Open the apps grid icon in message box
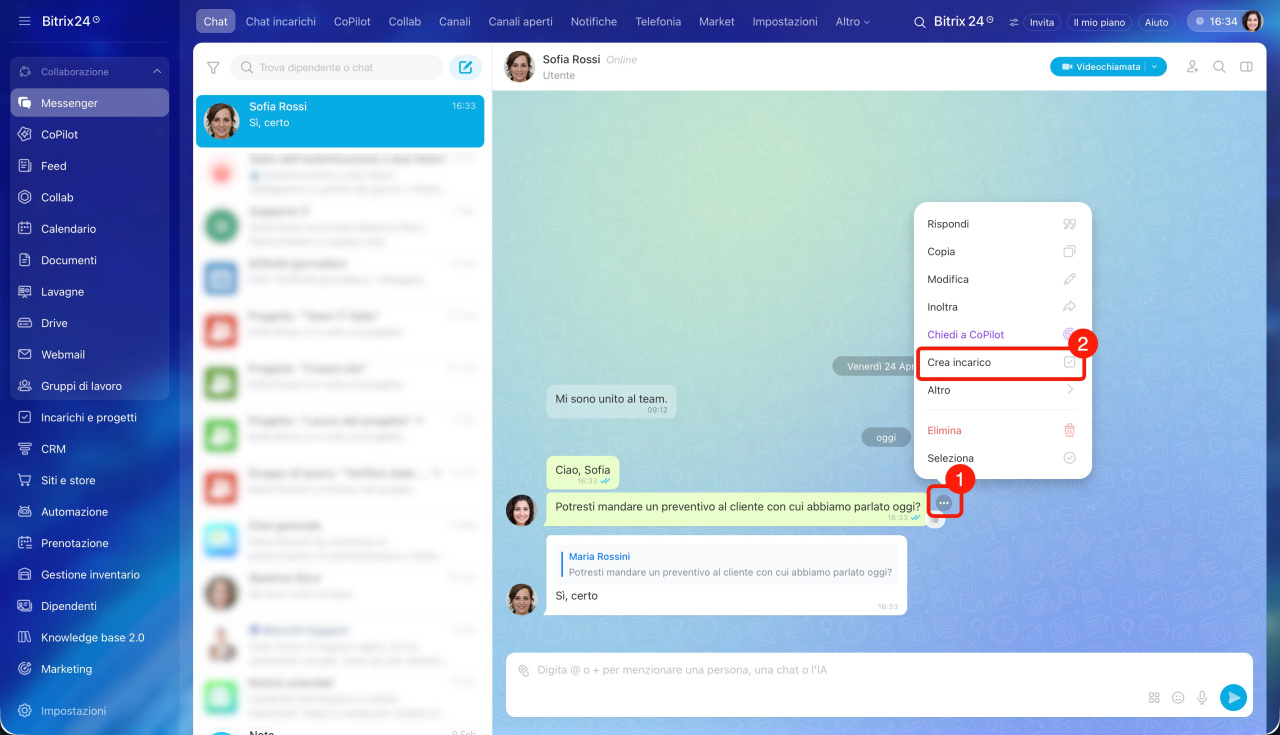1280x735 pixels. coord(1154,697)
